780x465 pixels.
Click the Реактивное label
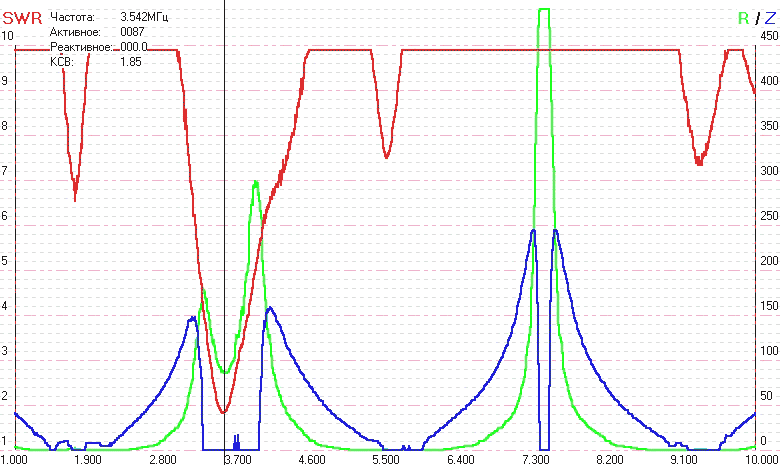pos(82,47)
